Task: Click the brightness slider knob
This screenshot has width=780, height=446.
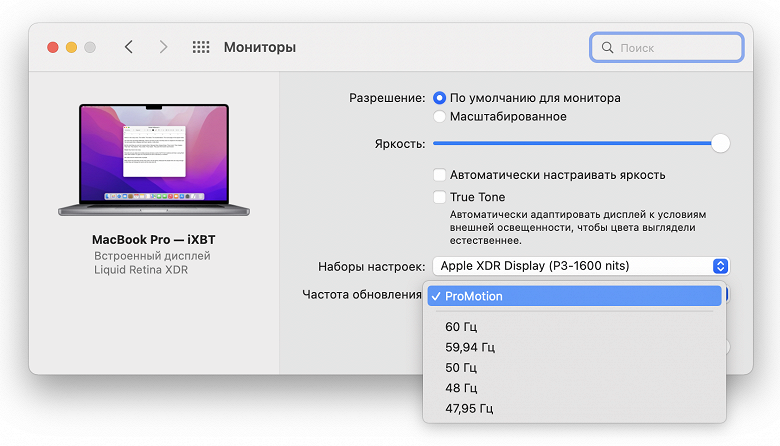Action: [x=720, y=143]
